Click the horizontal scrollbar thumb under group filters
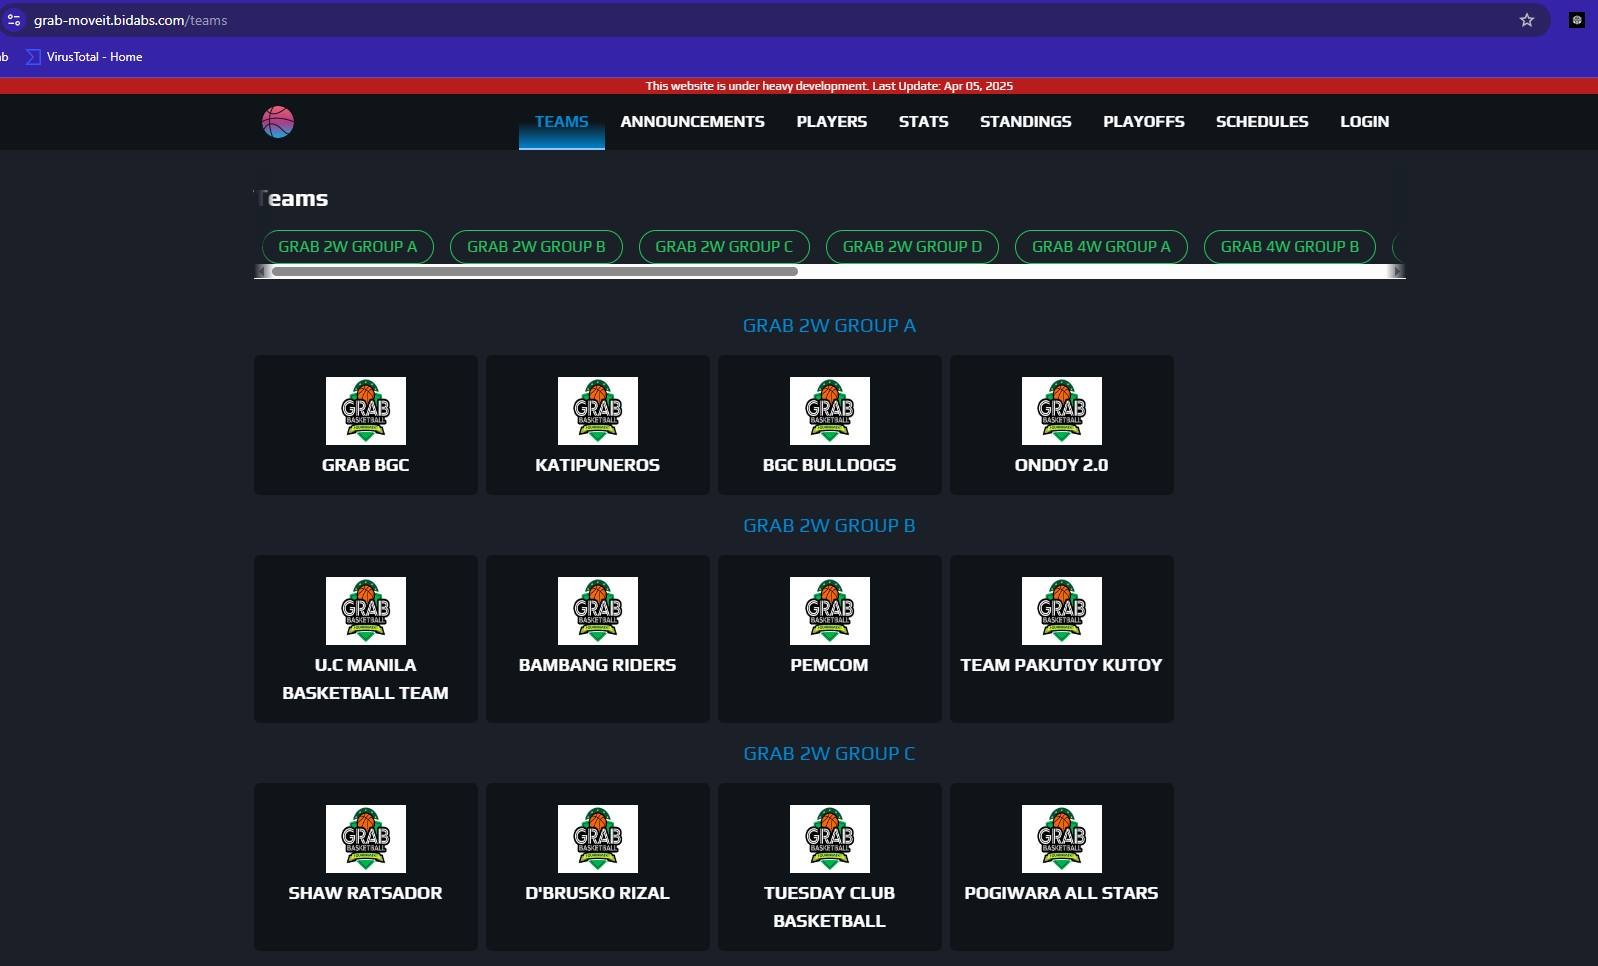The image size is (1598, 966). (534, 271)
